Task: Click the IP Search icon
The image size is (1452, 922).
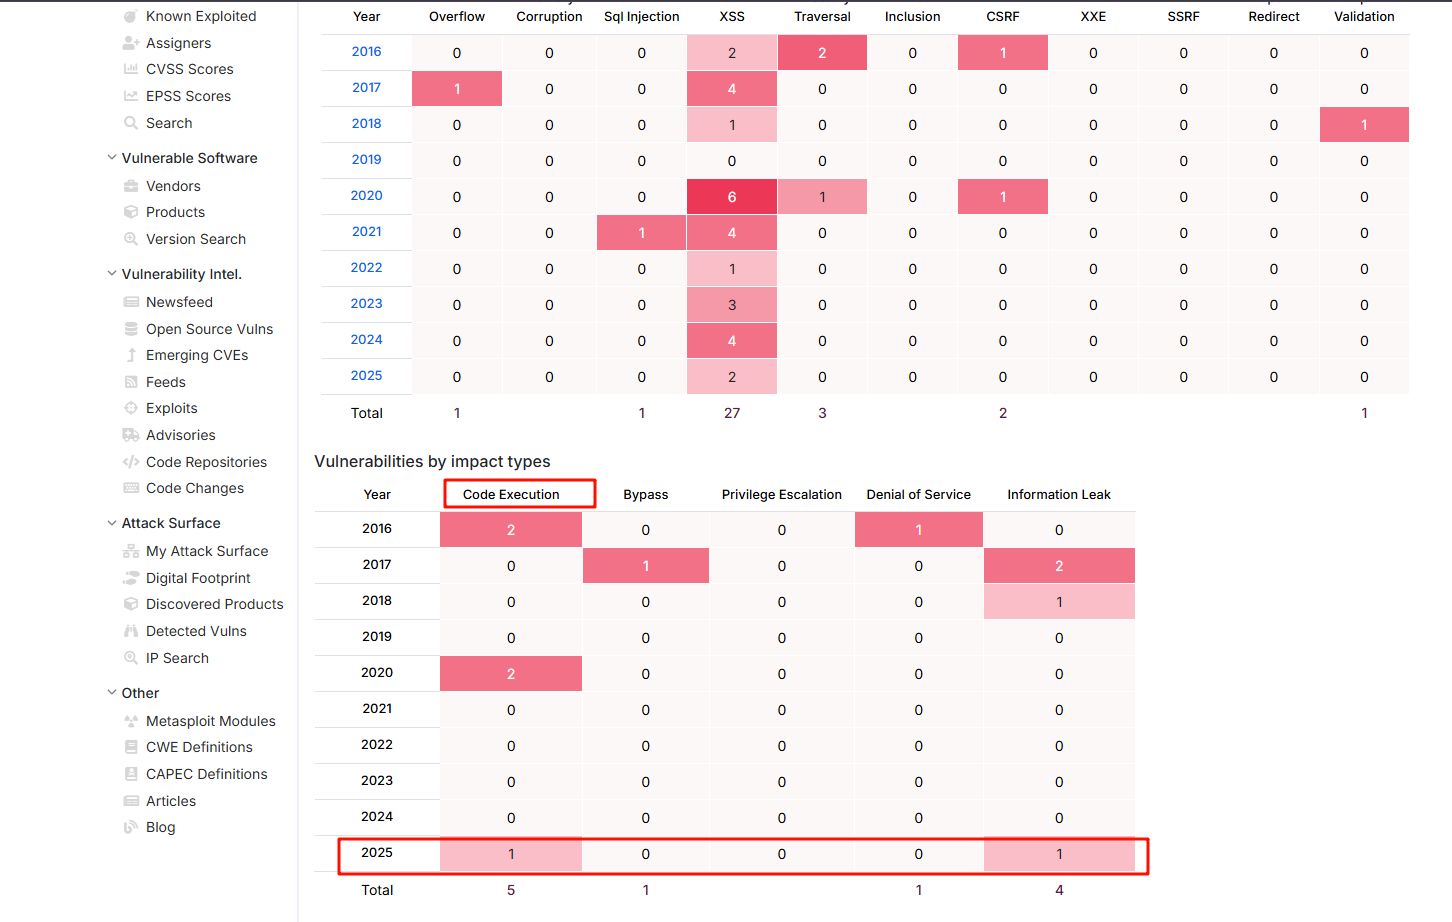Action: pos(131,658)
